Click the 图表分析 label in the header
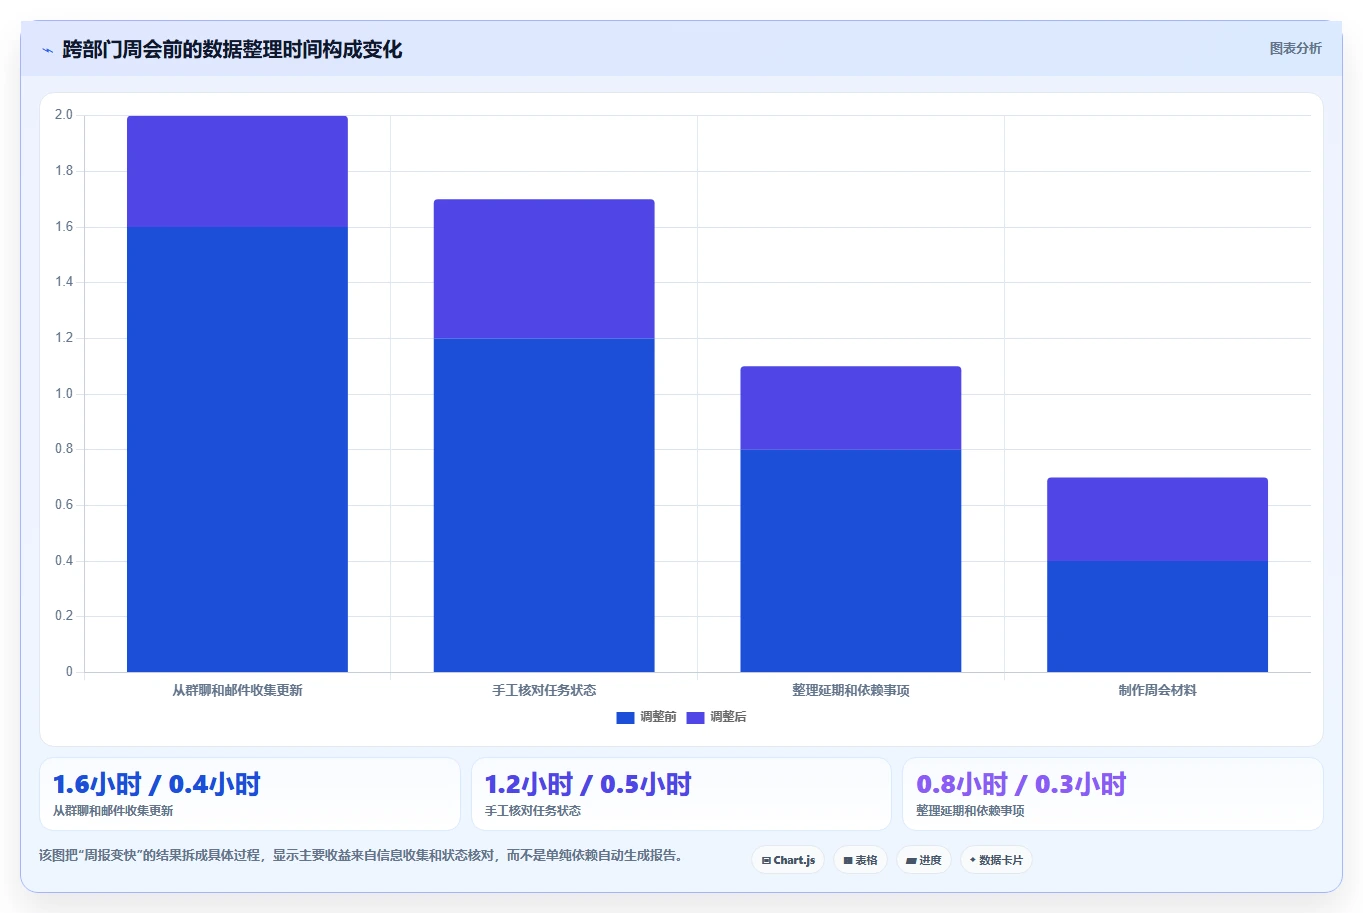 (1295, 48)
